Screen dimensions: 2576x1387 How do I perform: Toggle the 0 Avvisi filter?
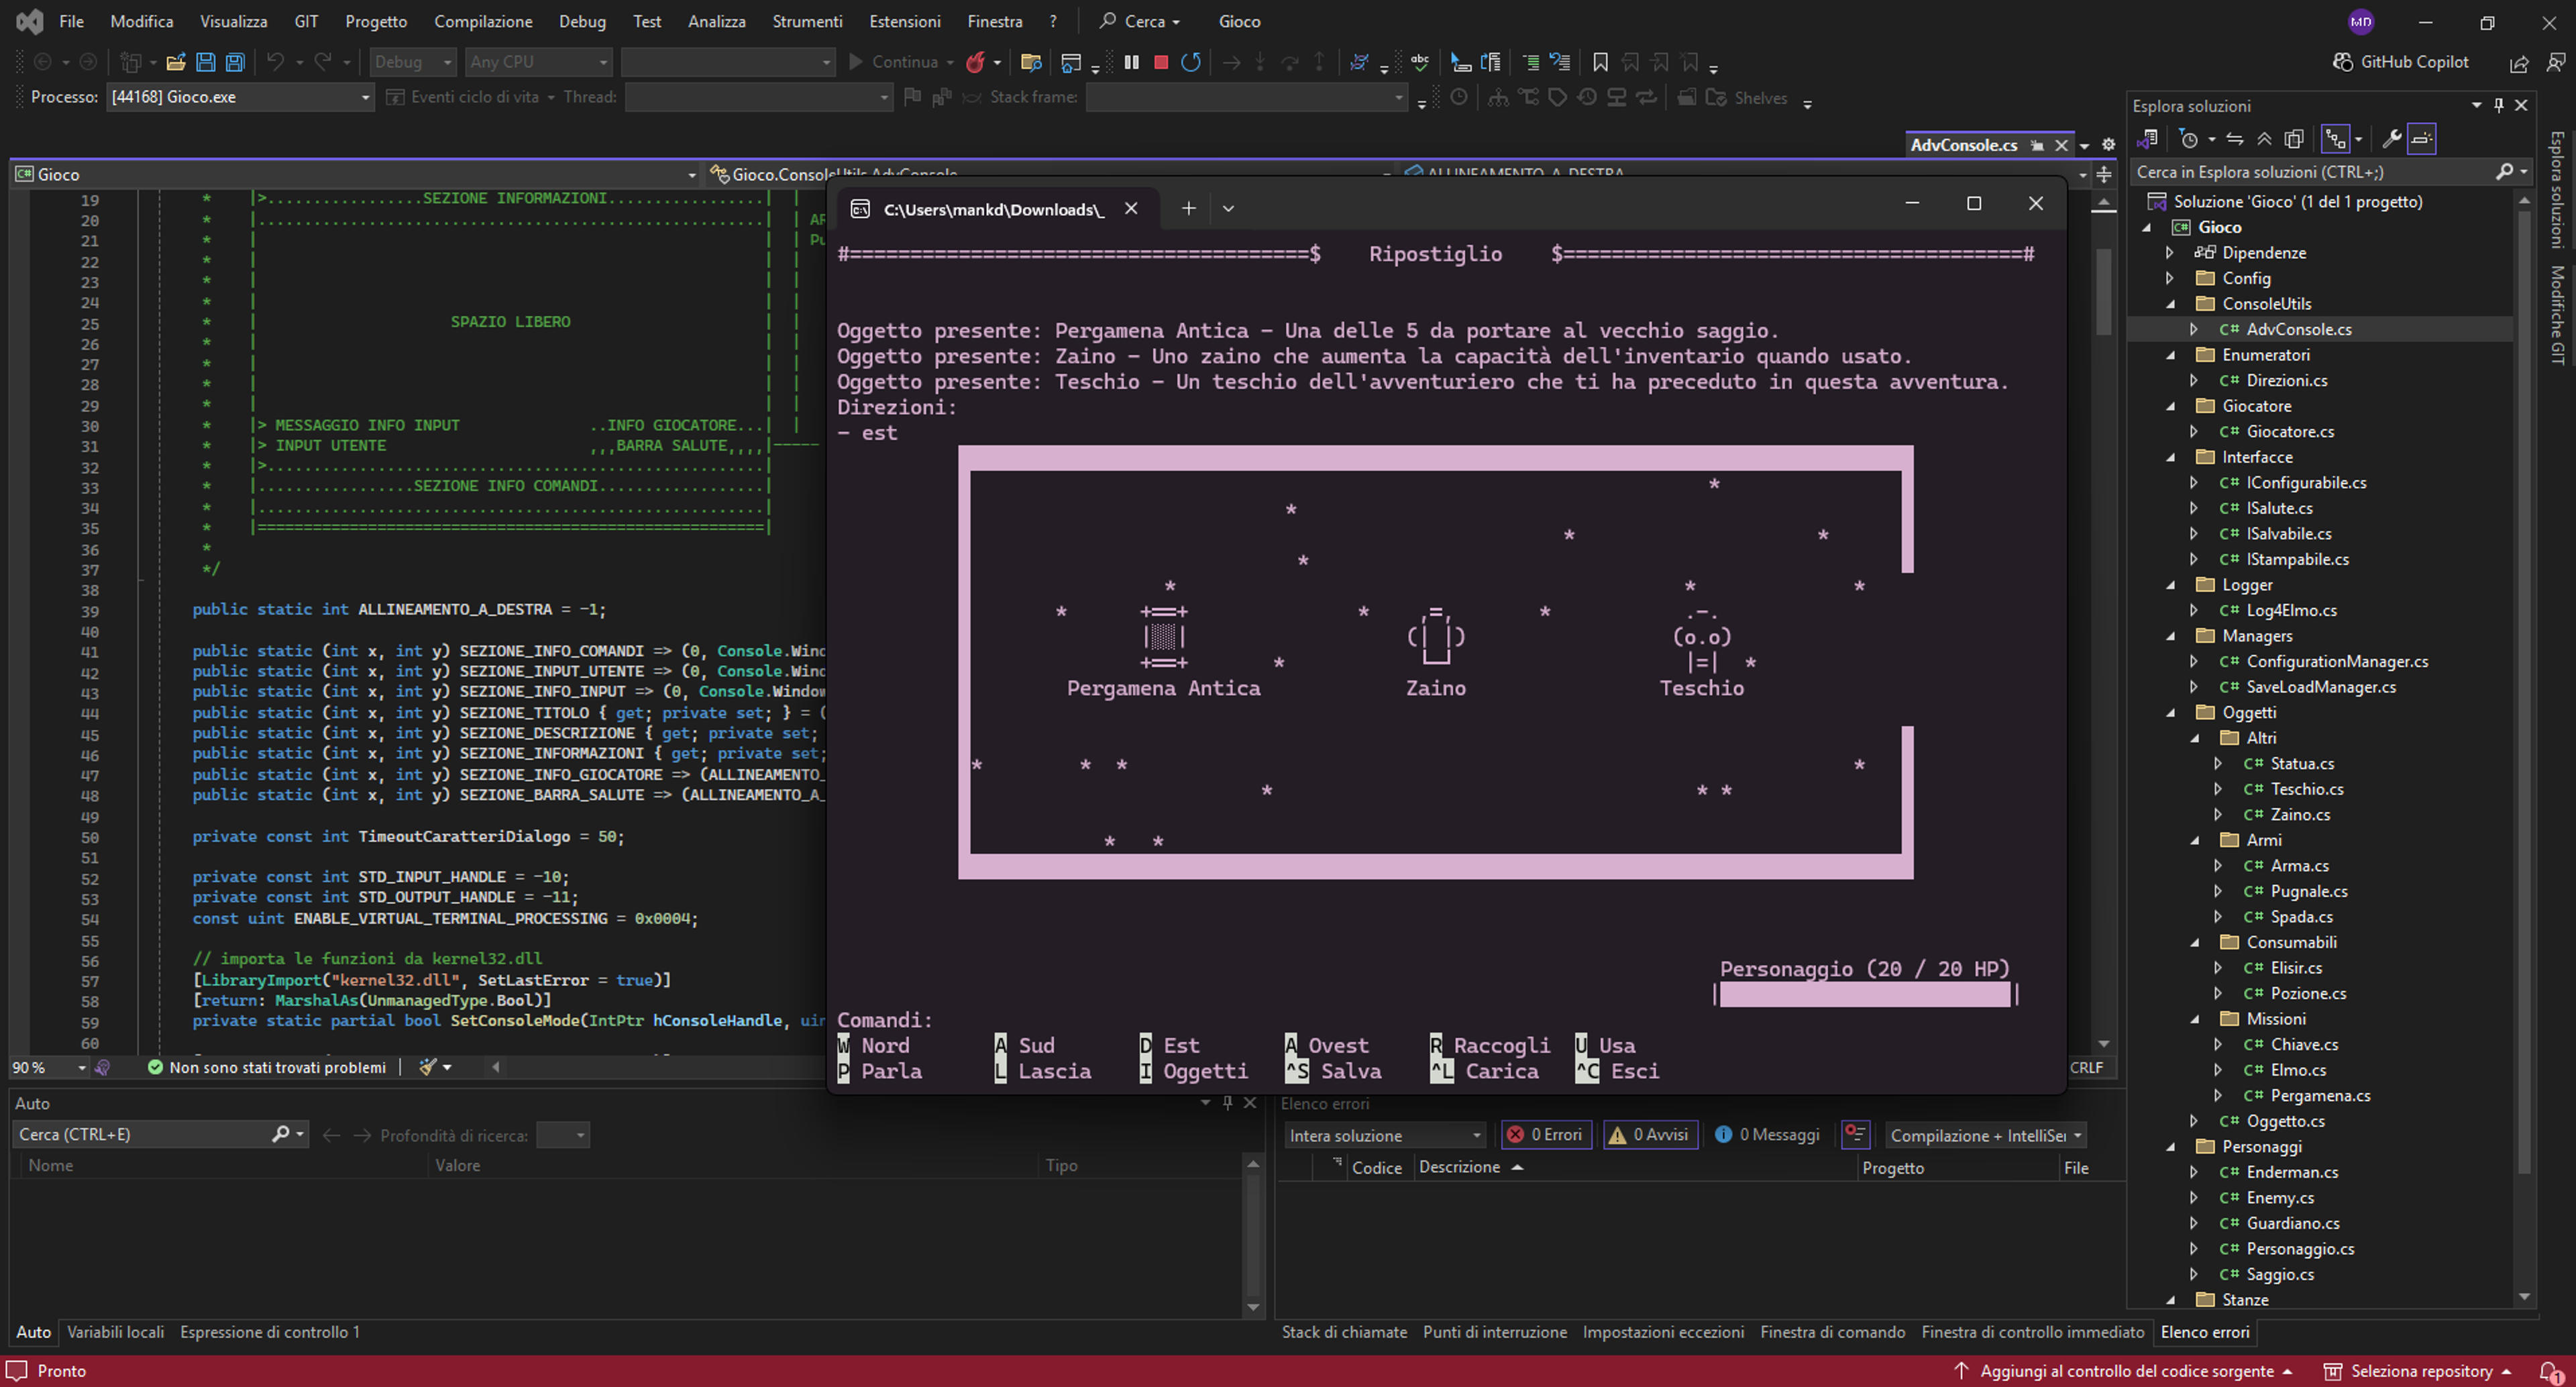[1650, 1134]
